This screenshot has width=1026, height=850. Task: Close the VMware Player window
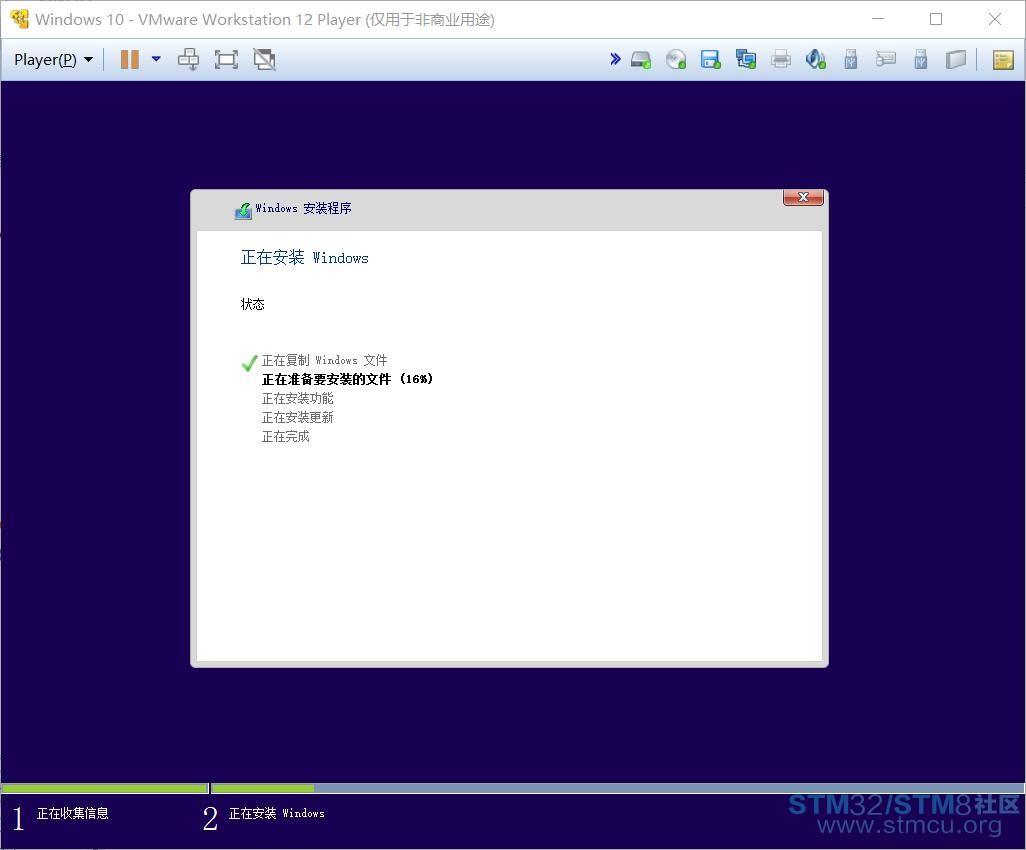point(995,19)
